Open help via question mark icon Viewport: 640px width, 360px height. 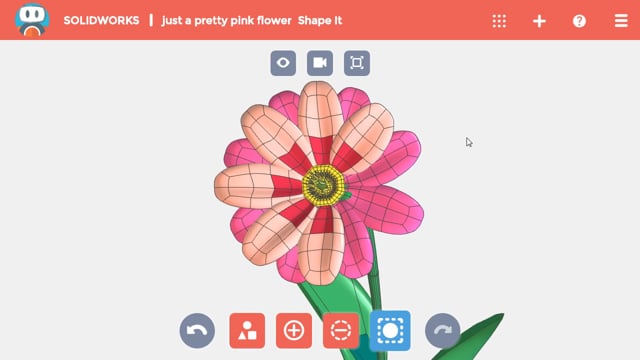coord(579,21)
